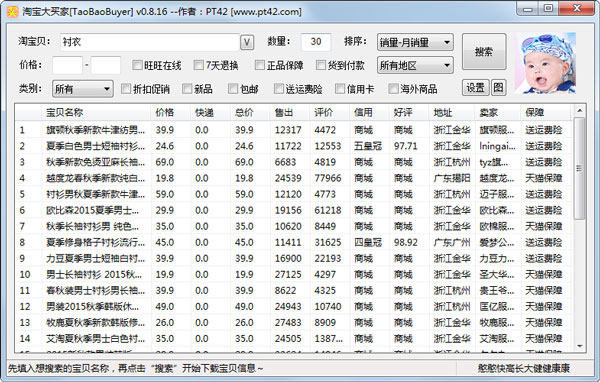The width and height of the screenshot is (600, 382).
Task: Click the 图 image button
Action: (498, 88)
